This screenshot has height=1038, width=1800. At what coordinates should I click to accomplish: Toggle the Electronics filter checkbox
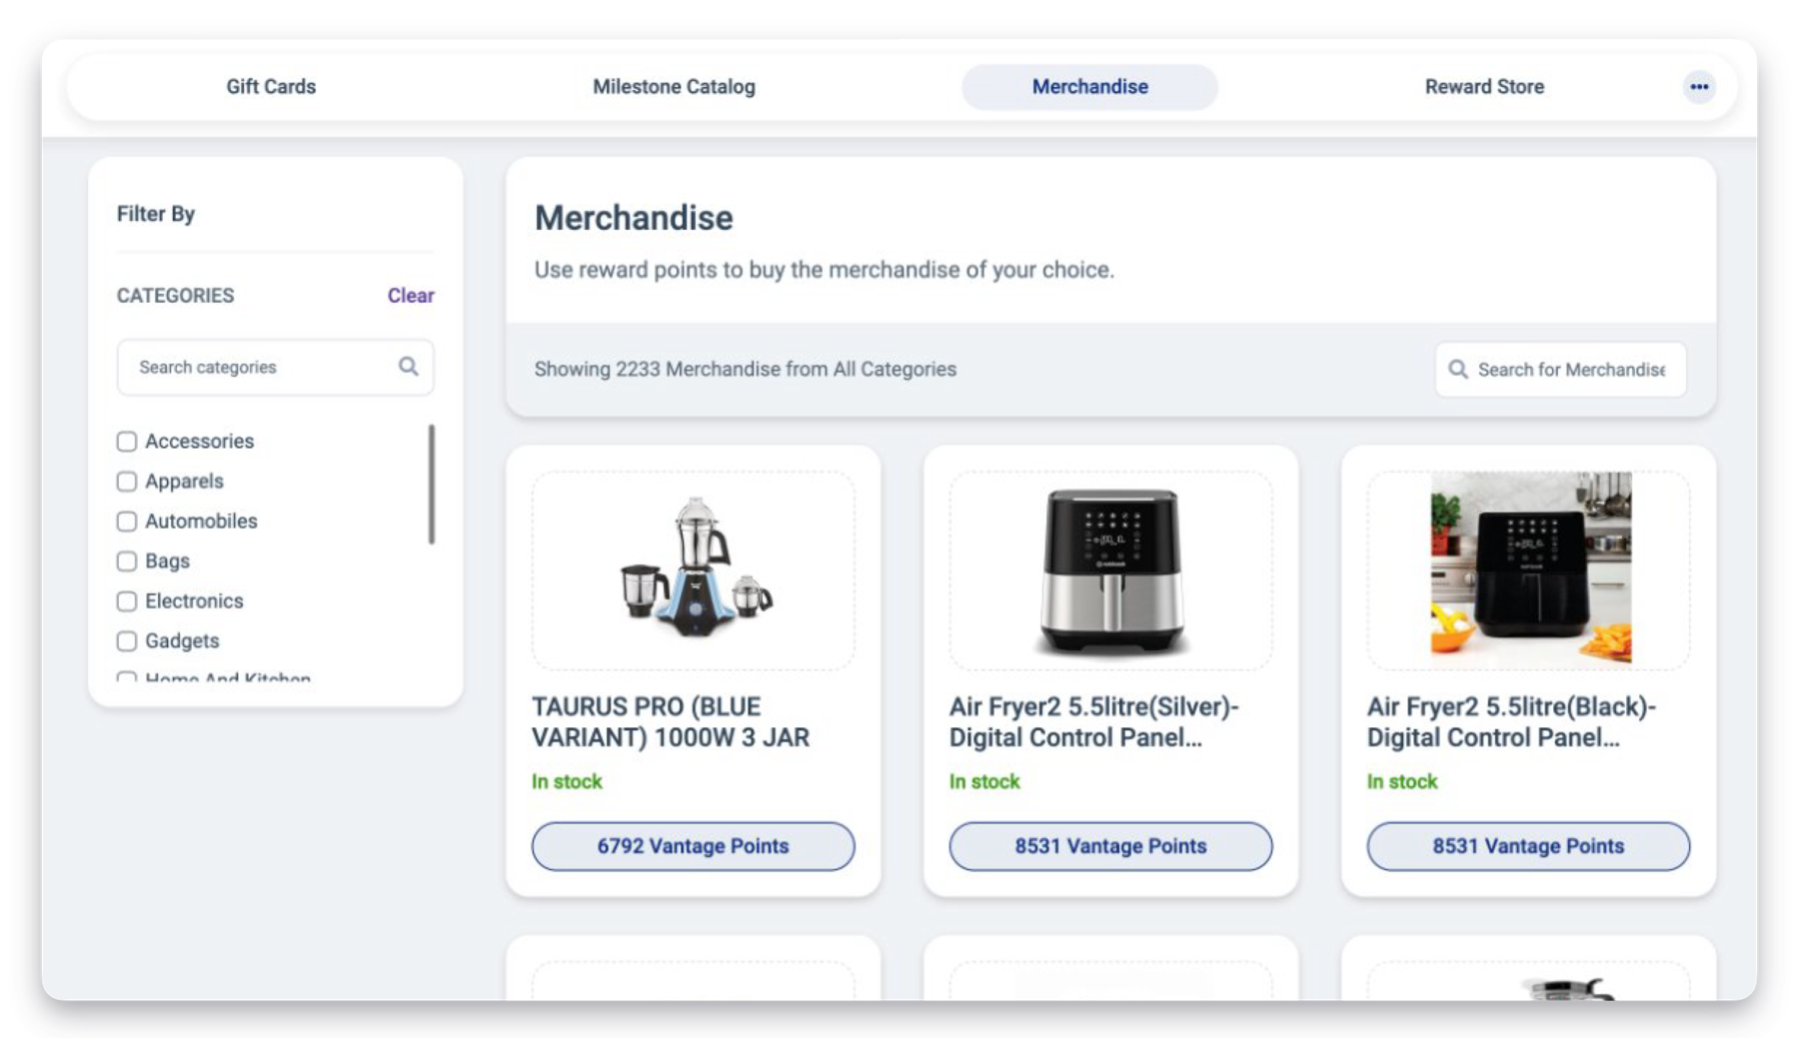click(127, 601)
